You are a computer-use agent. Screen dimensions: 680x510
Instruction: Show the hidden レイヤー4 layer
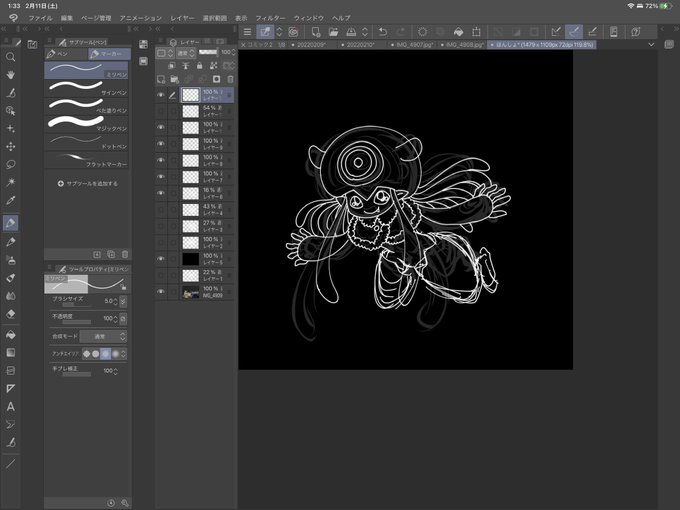tap(161, 209)
